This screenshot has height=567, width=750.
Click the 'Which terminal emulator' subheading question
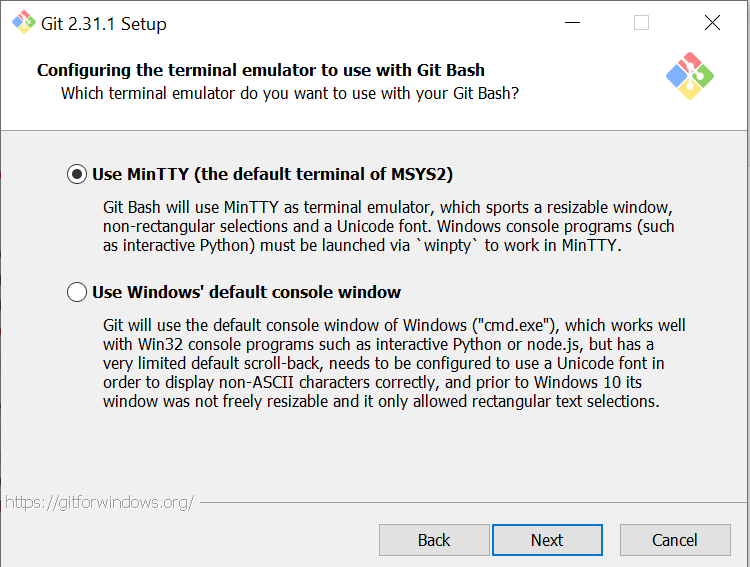click(290, 93)
